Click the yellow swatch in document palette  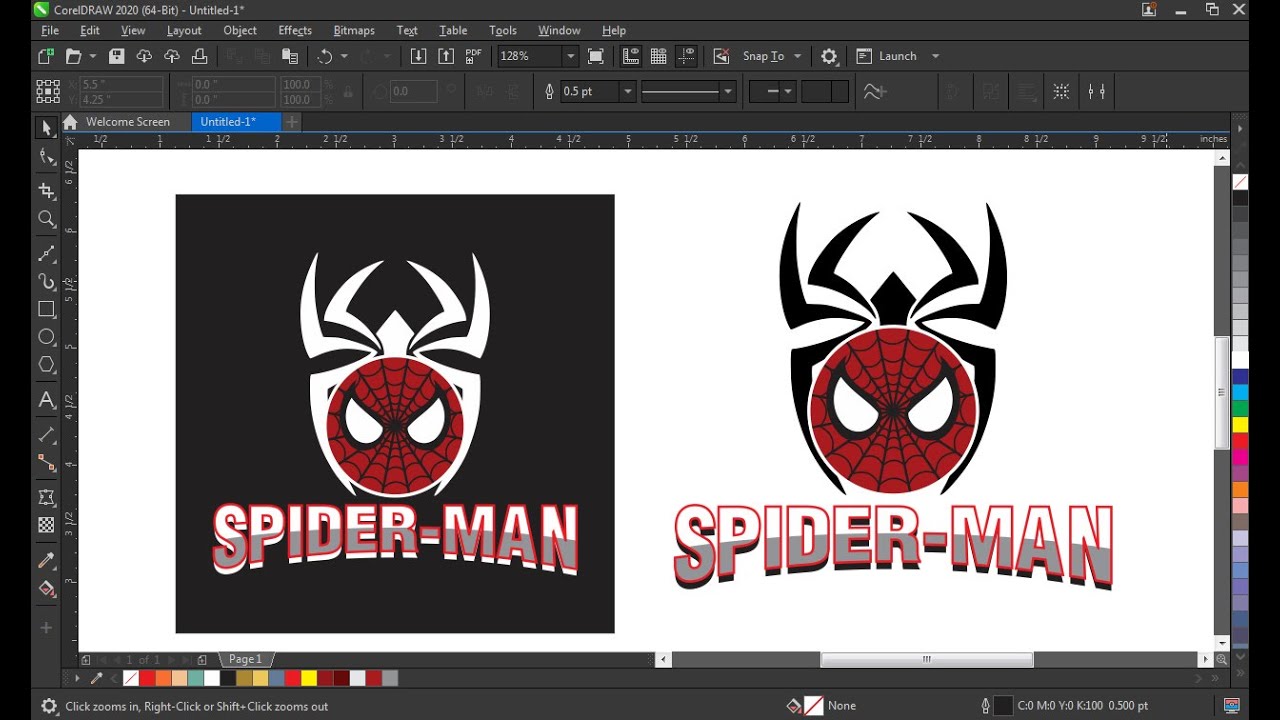309,678
